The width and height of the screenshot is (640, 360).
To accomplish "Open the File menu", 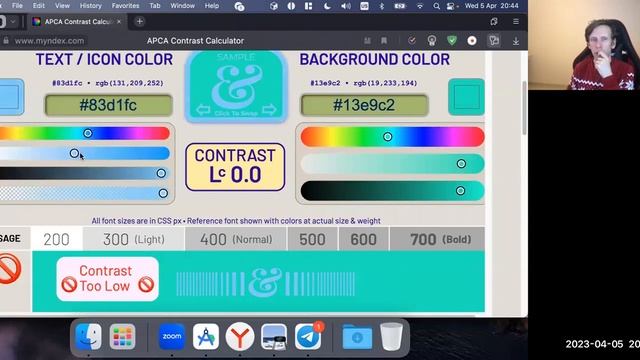I will tap(17, 6).
